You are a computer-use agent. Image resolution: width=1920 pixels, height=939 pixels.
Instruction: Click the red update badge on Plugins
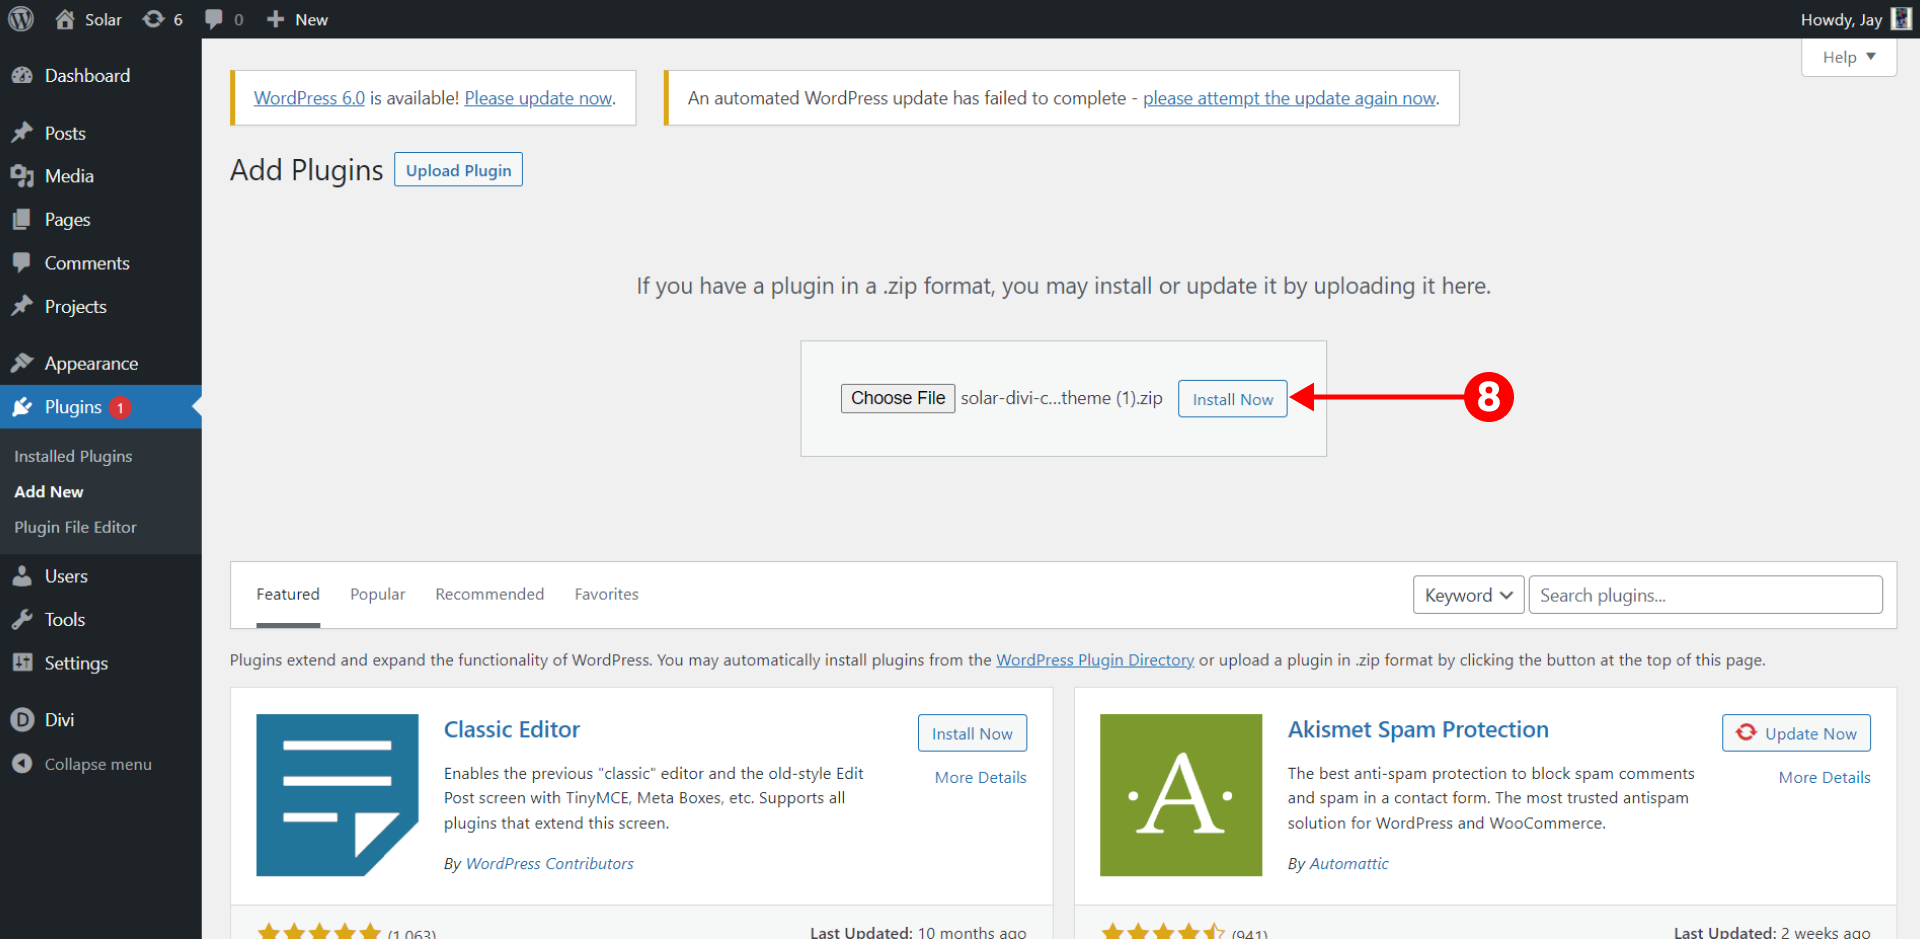tap(120, 407)
